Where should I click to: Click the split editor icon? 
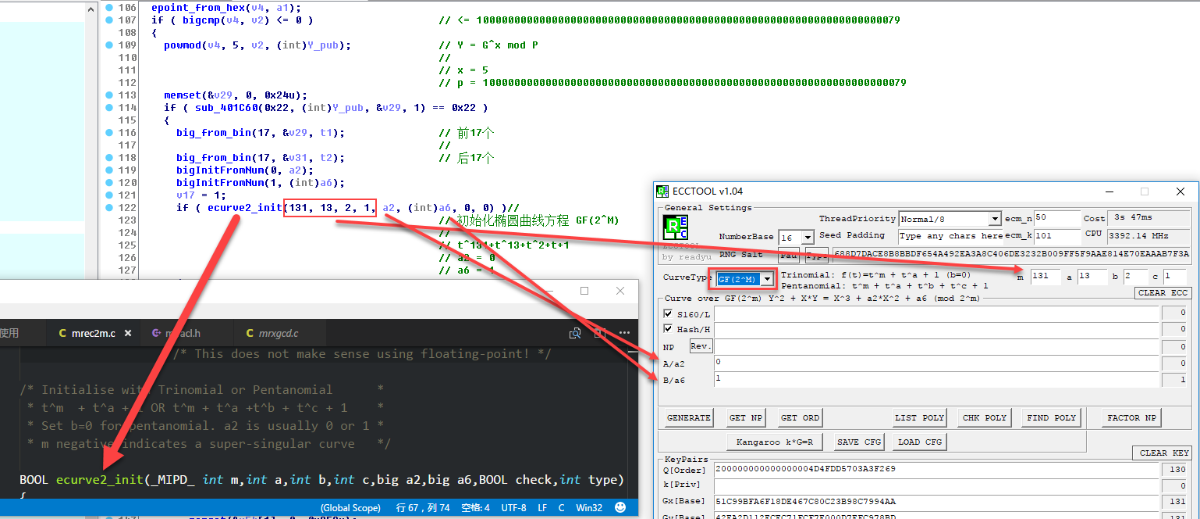coord(598,333)
